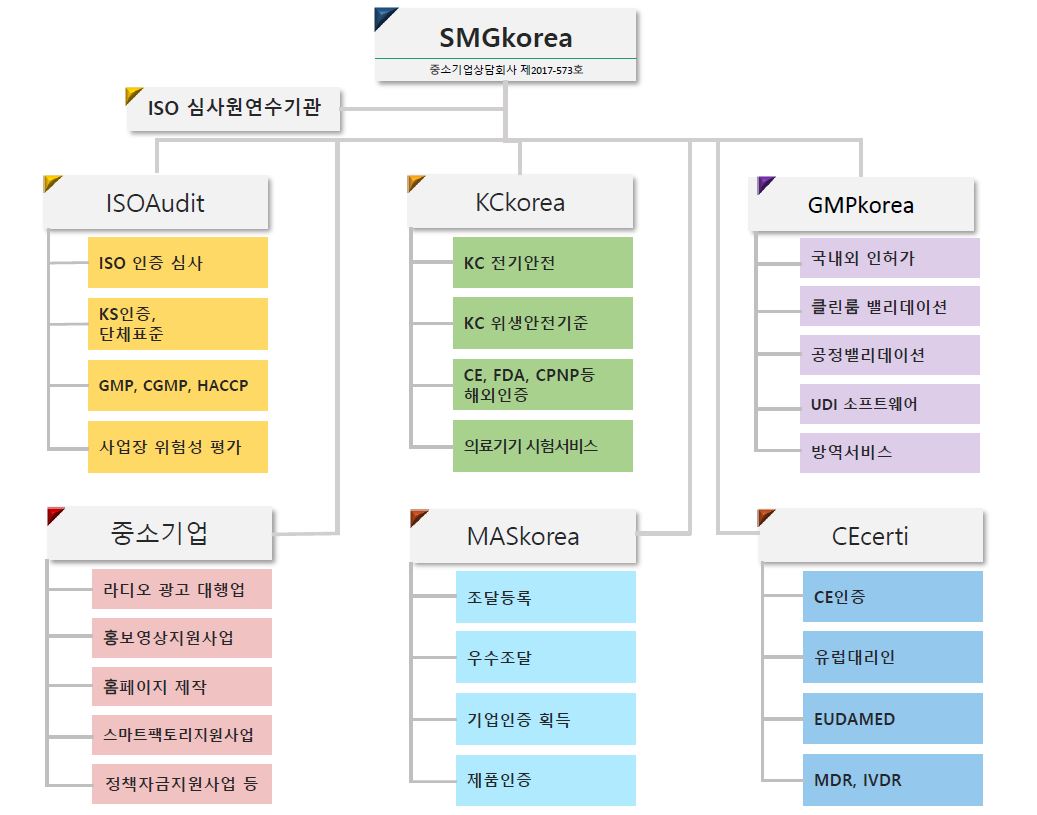The height and width of the screenshot is (815, 1037).
Task: Select the KCkorea category heading
Action: [520, 202]
